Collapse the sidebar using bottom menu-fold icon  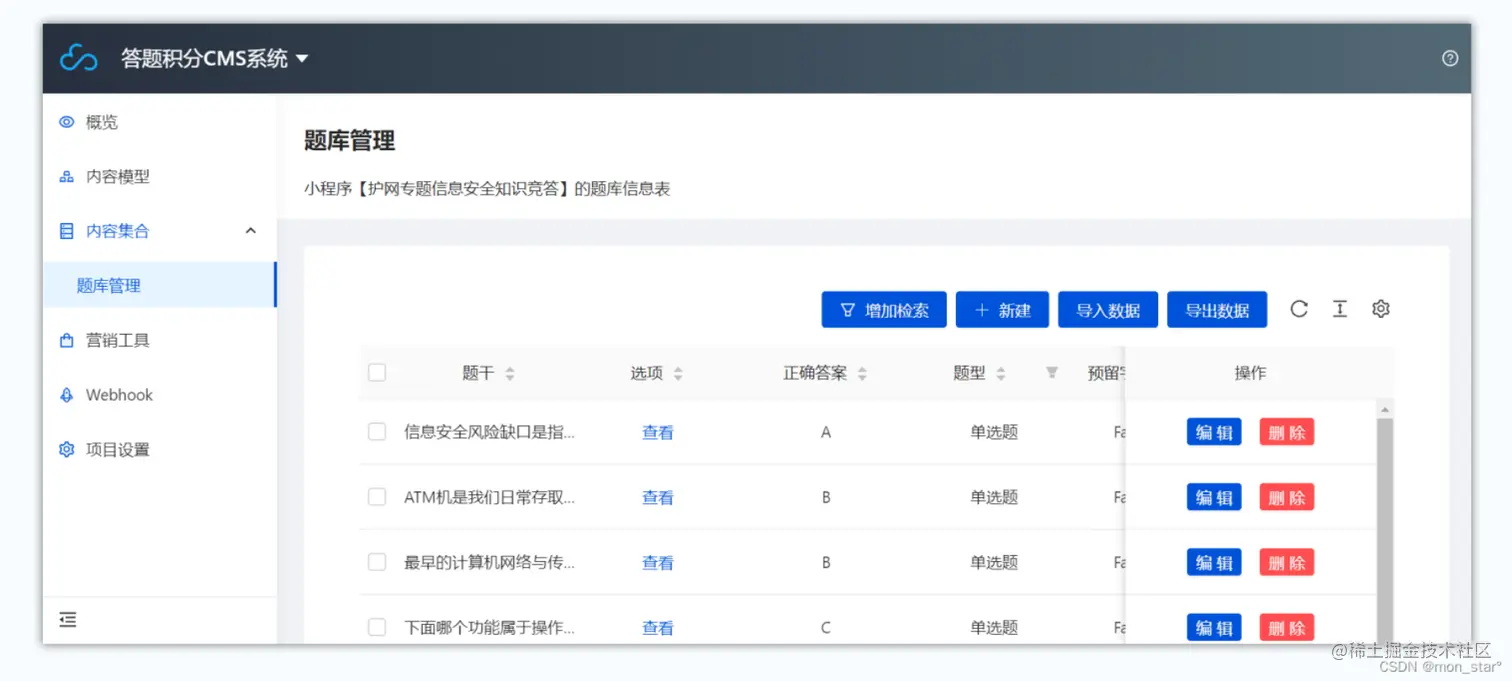point(68,620)
